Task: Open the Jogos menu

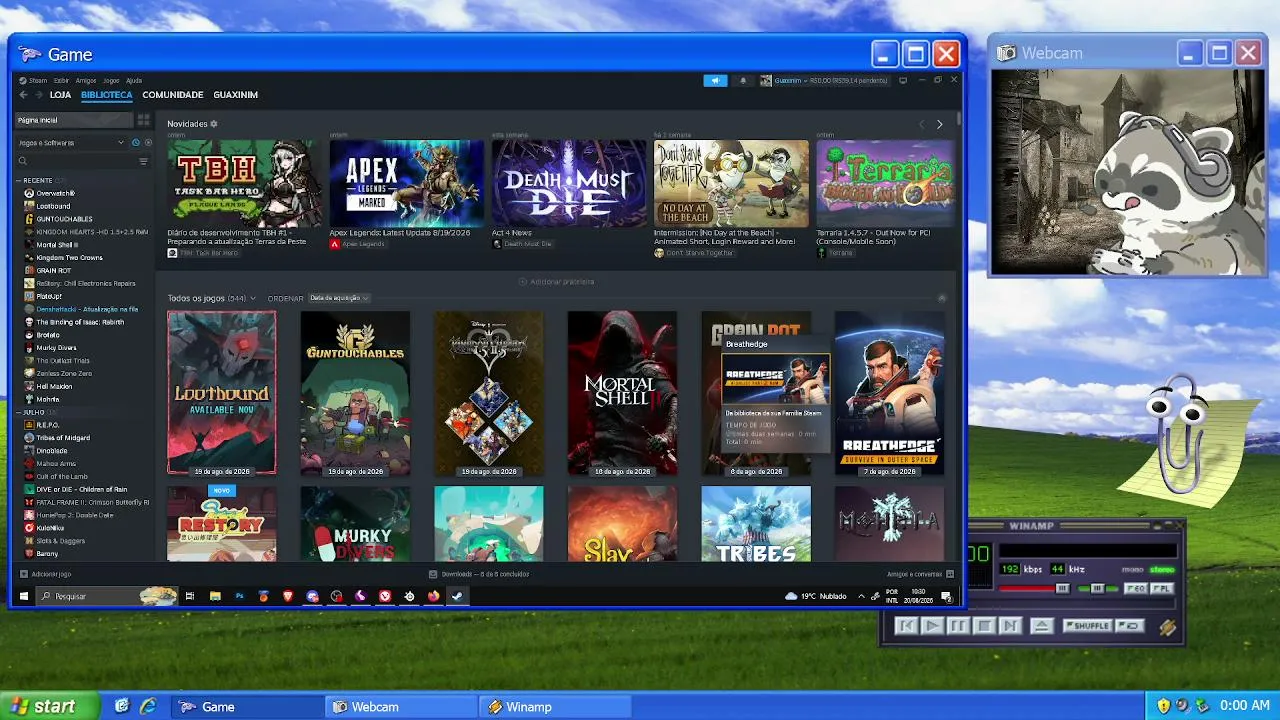Action: 111,81
